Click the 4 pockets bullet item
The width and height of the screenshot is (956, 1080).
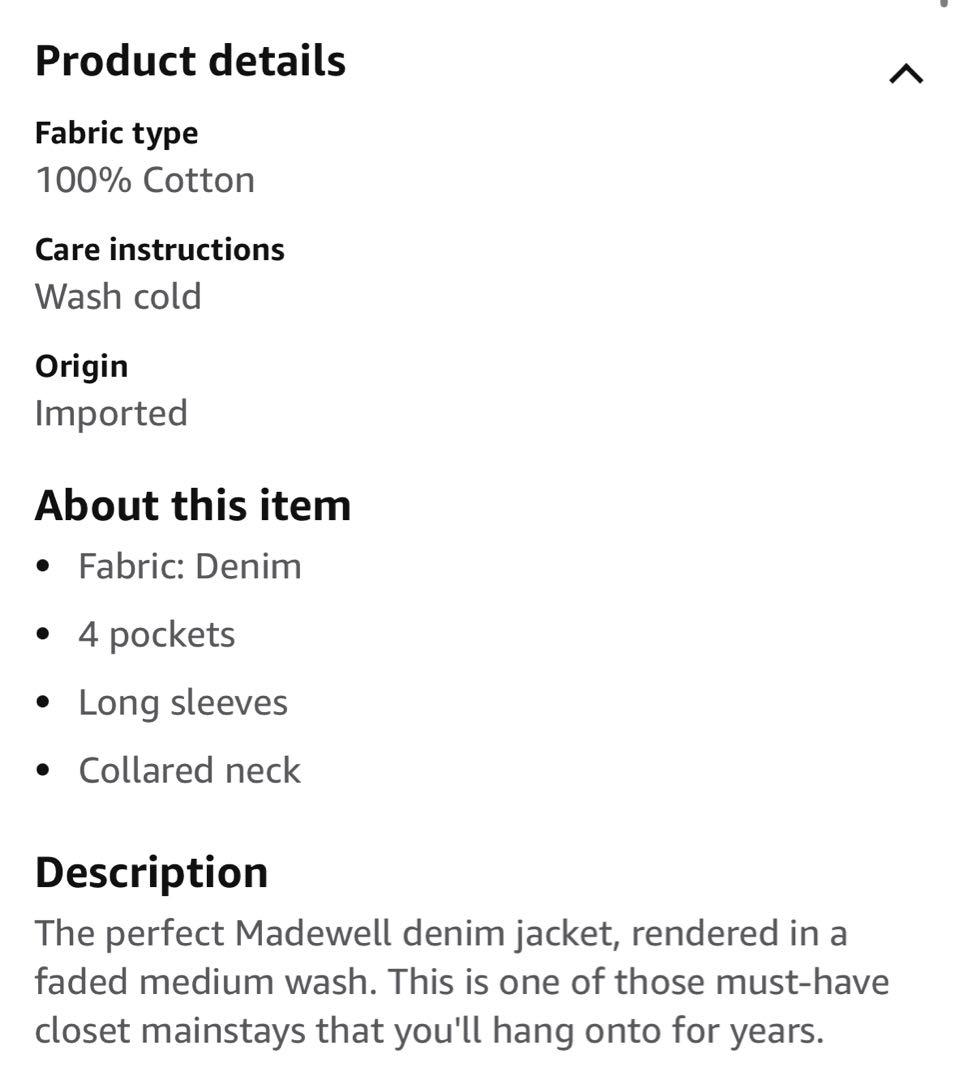(156, 635)
